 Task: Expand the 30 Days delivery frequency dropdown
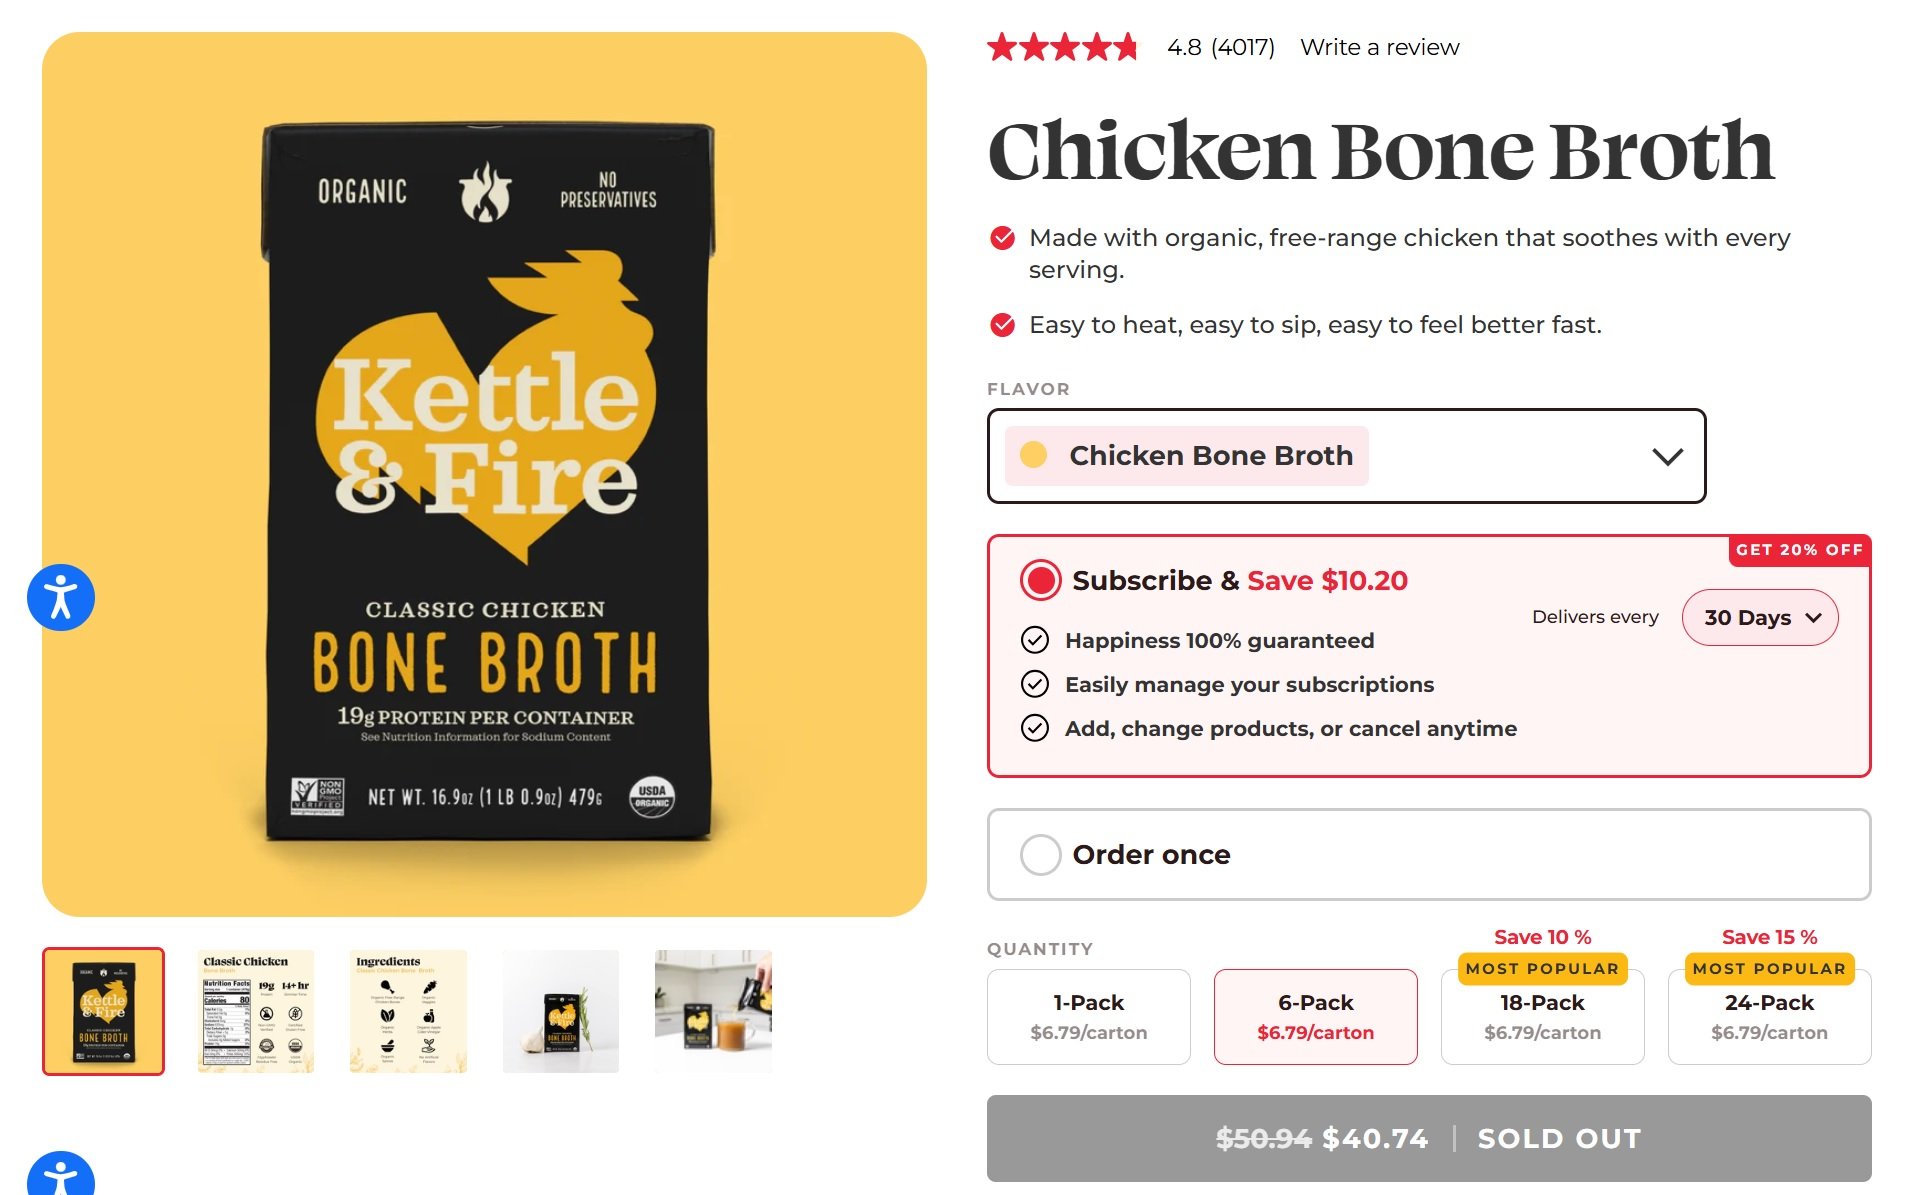(1759, 618)
